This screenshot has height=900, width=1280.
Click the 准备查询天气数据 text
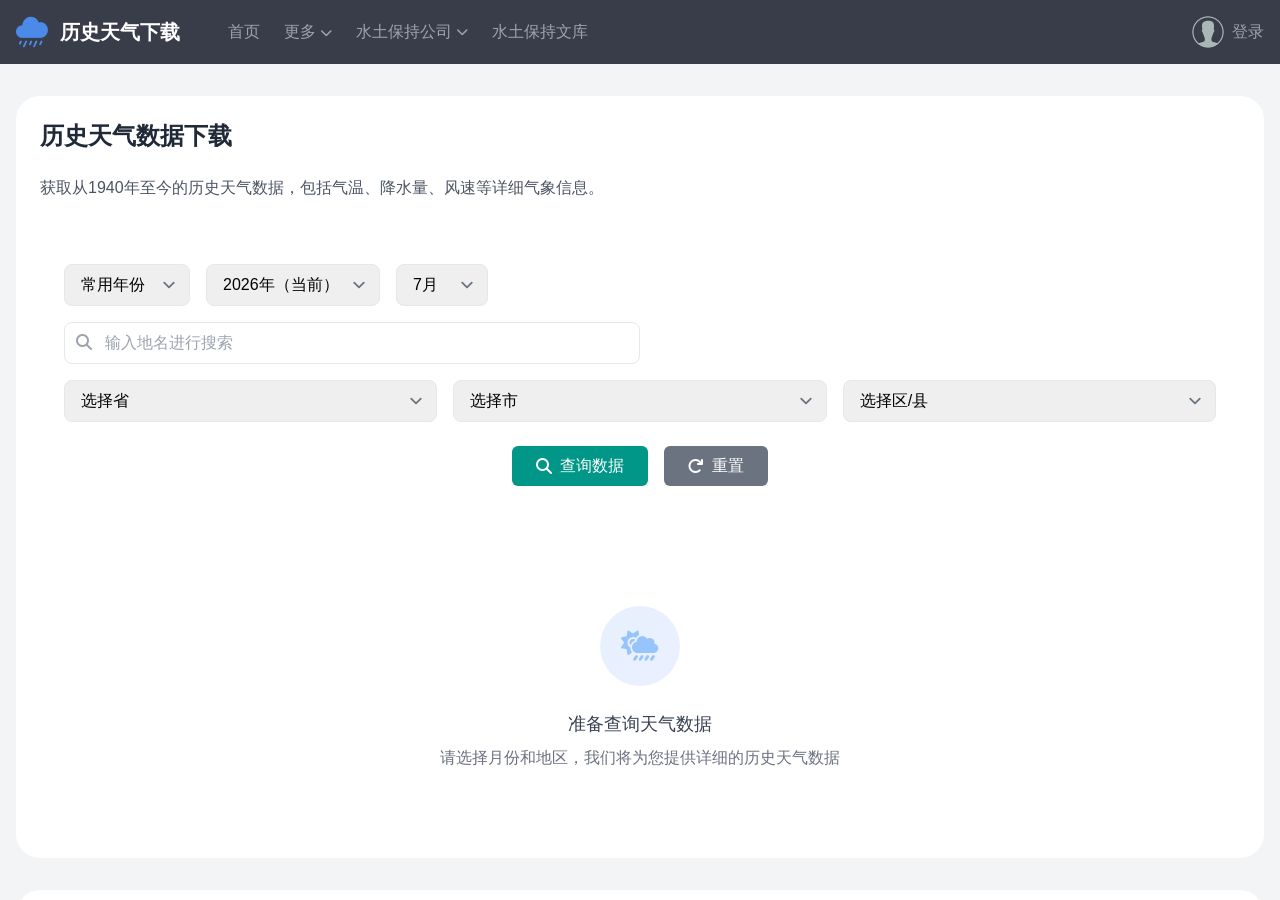click(x=640, y=724)
